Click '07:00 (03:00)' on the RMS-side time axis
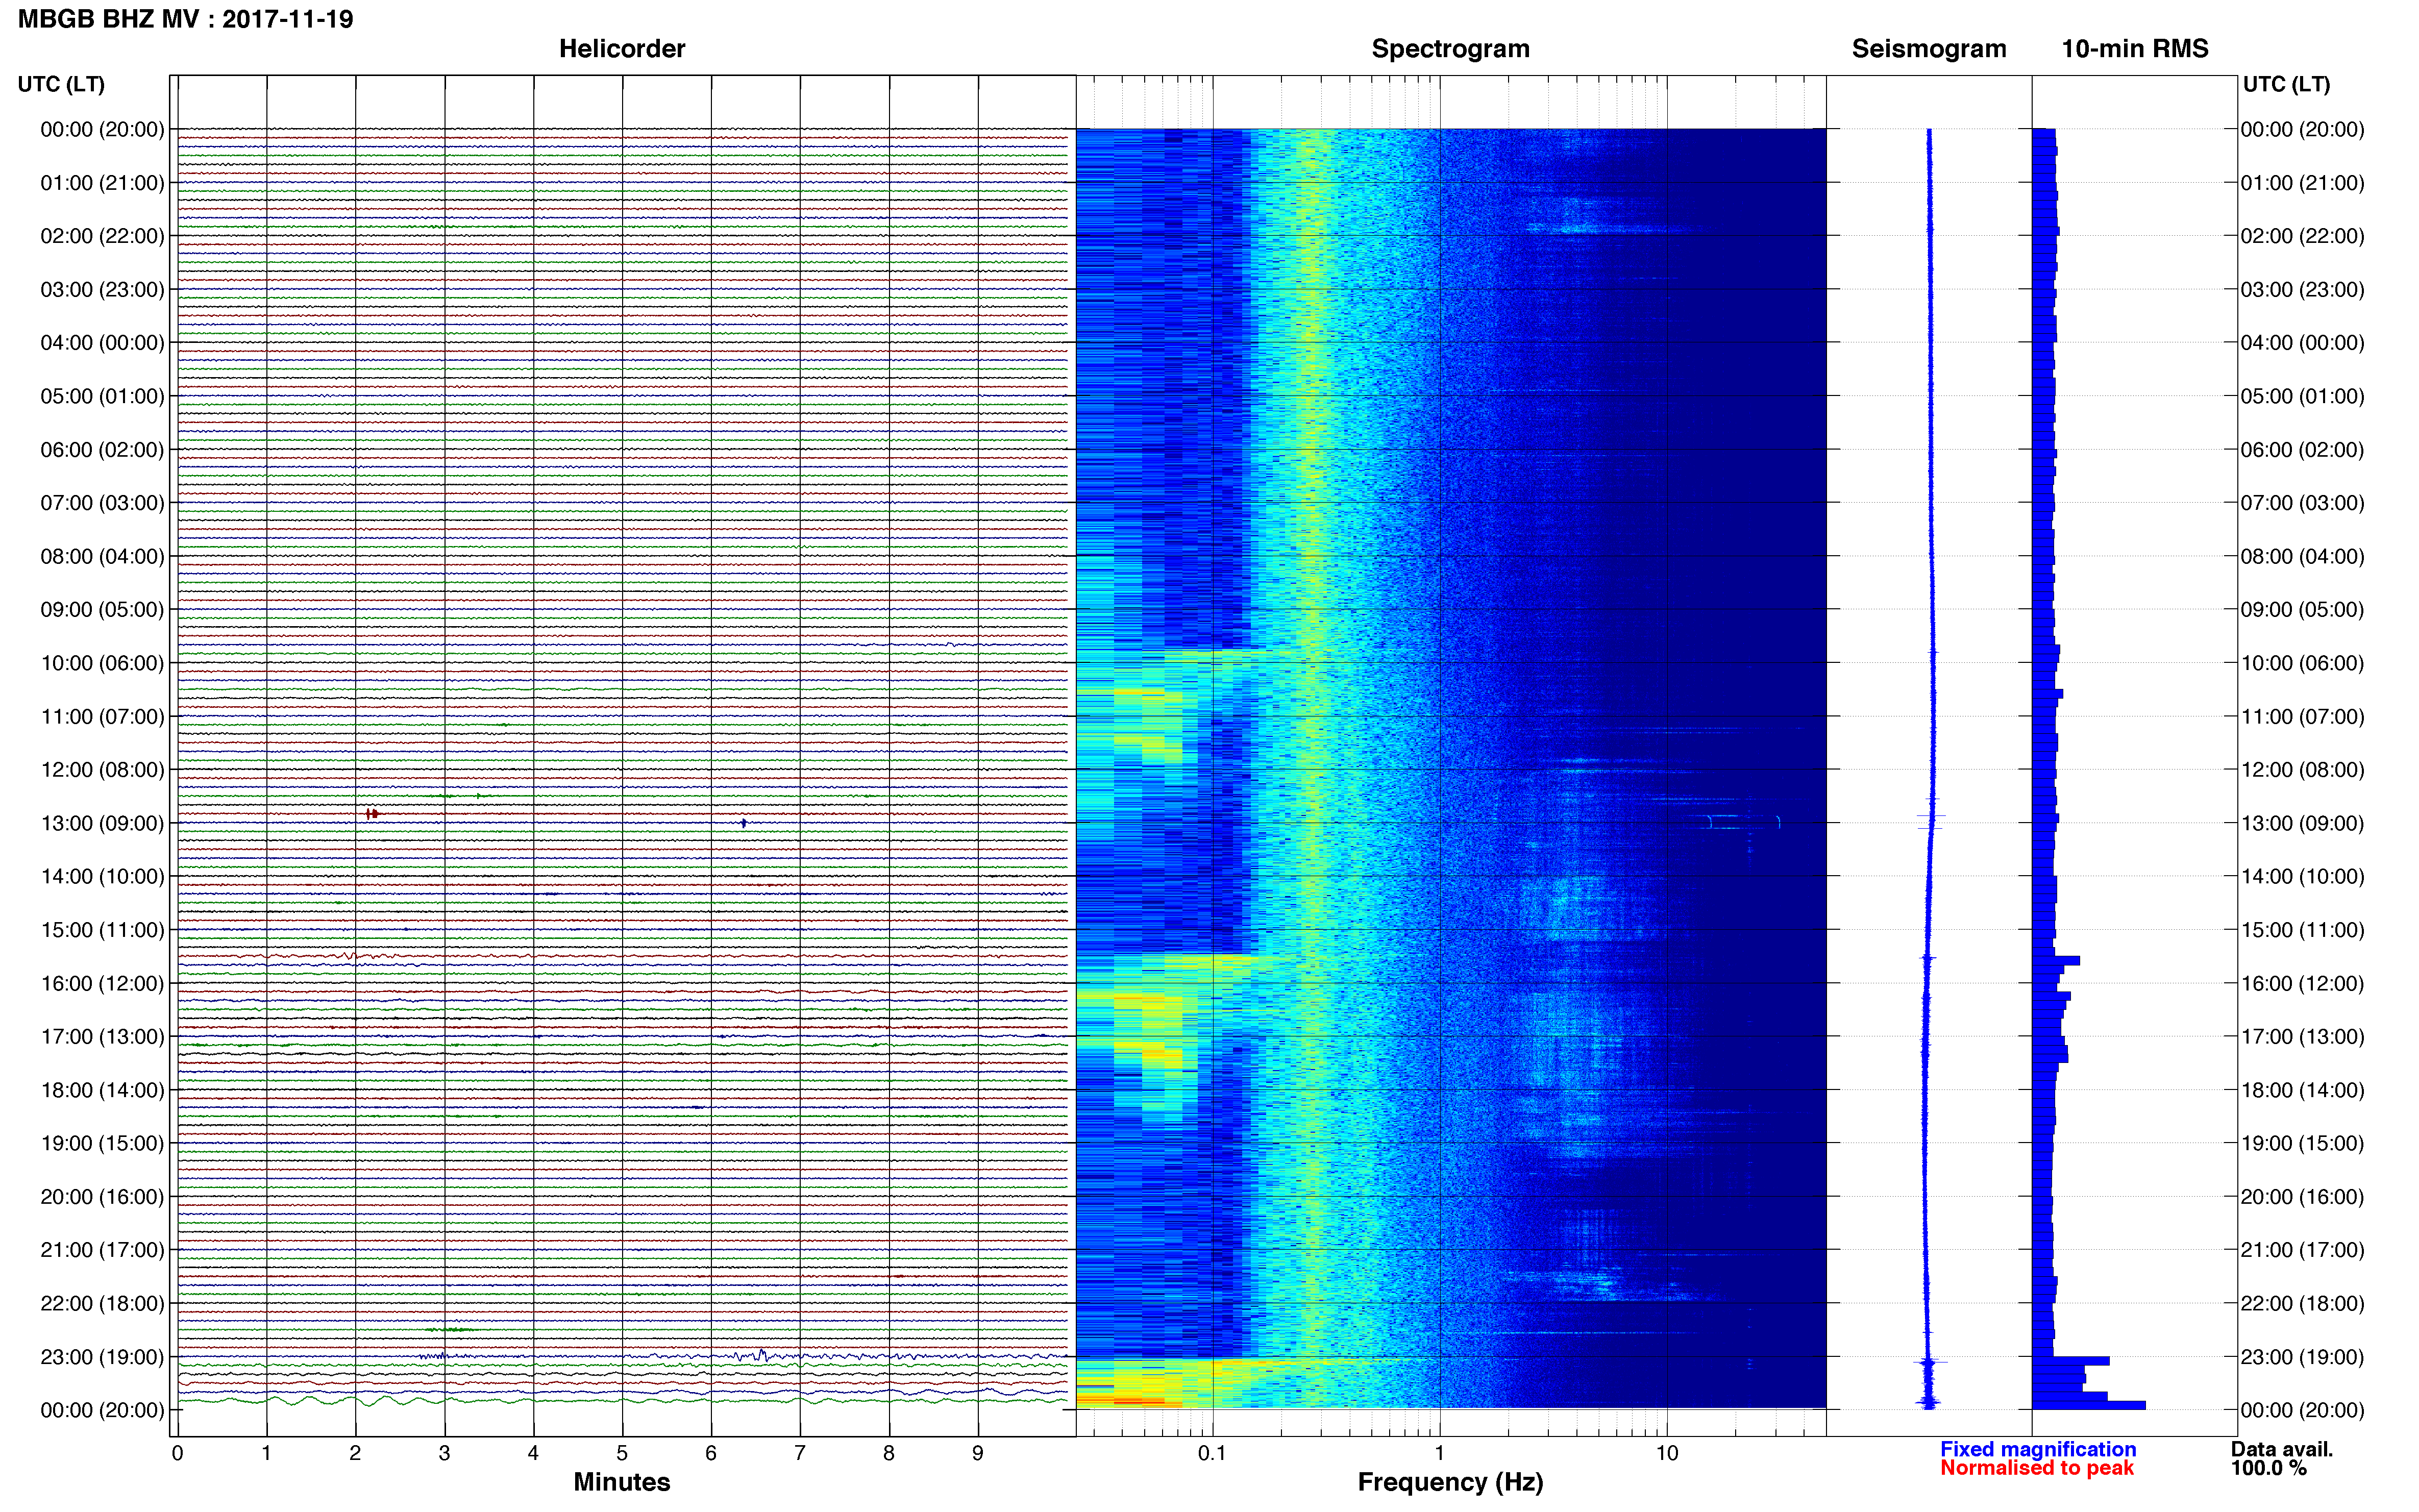2419x1512 pixels. pyautogui.click(x=2302, y=503)
